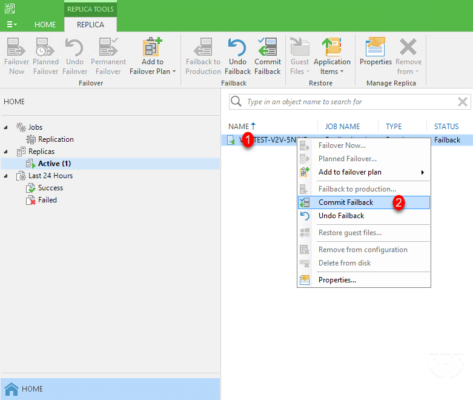473x400 pixels.
Task: Select the REPLICA ribbon tab
Action: tap(90, 25)
